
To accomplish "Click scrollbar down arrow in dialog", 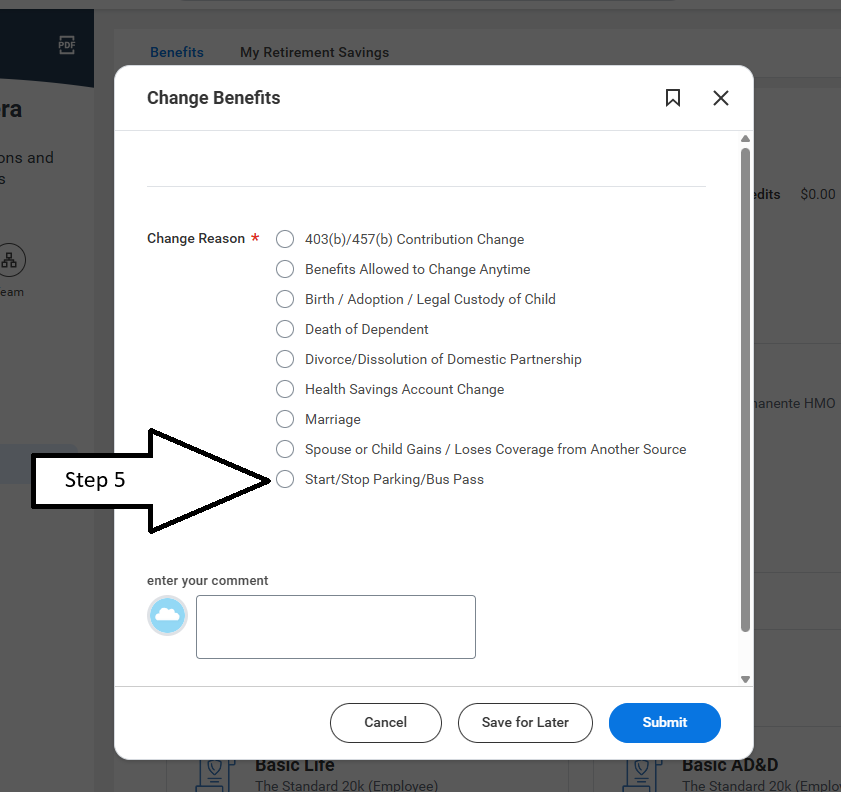I will (745, 679).
